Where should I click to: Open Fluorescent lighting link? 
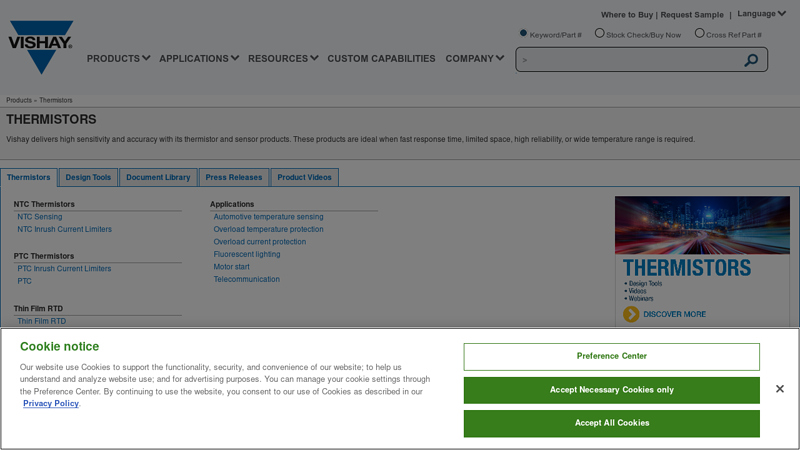click(x=247, y=254)
